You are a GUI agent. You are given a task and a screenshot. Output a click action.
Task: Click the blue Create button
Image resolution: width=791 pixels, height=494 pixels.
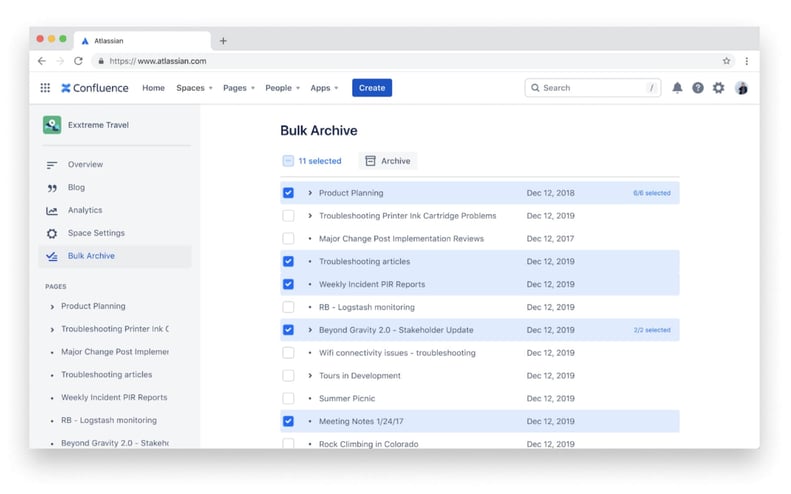(372, 88)
